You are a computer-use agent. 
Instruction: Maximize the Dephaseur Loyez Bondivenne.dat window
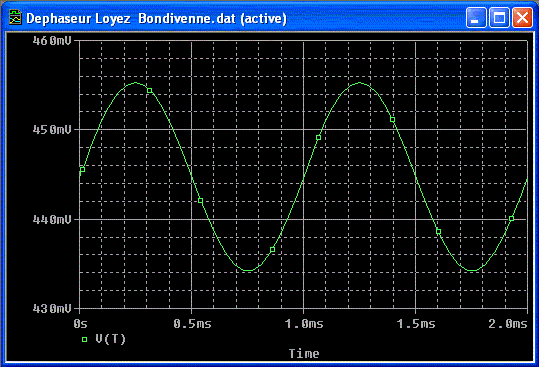[499, 18]
